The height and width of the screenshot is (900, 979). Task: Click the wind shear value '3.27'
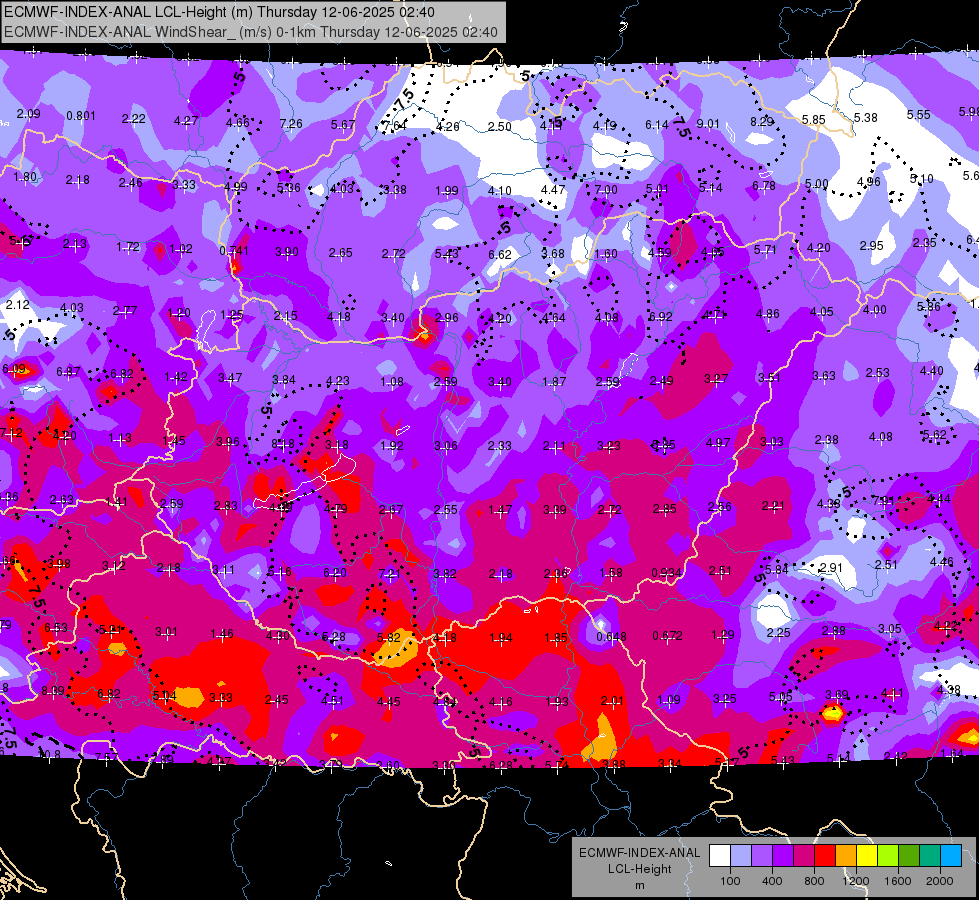[716, 378]
